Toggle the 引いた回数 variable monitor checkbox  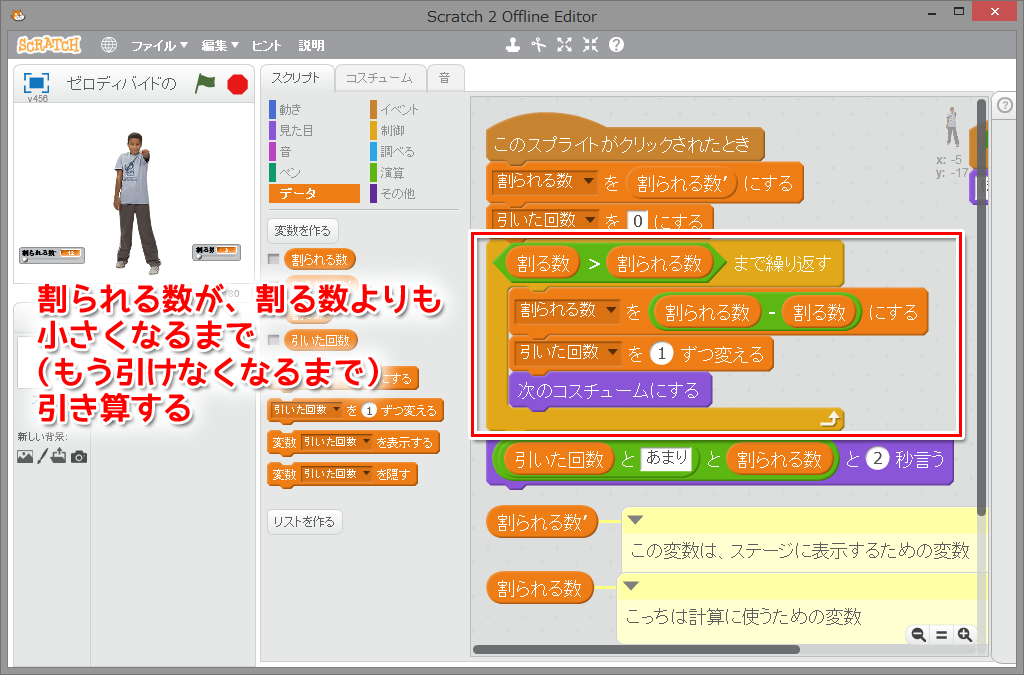pyautogui.click(x=274, y=339)
